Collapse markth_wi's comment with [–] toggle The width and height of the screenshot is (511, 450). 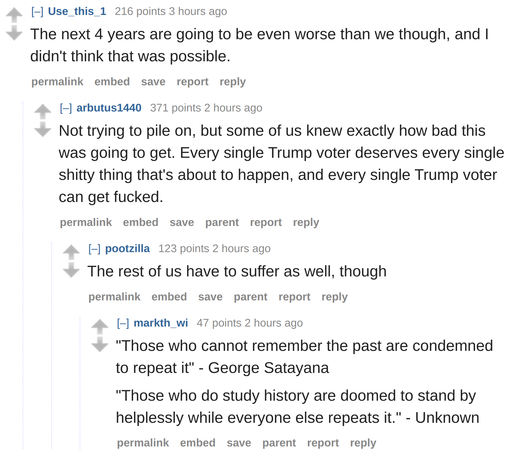click(x=123, y=323)
